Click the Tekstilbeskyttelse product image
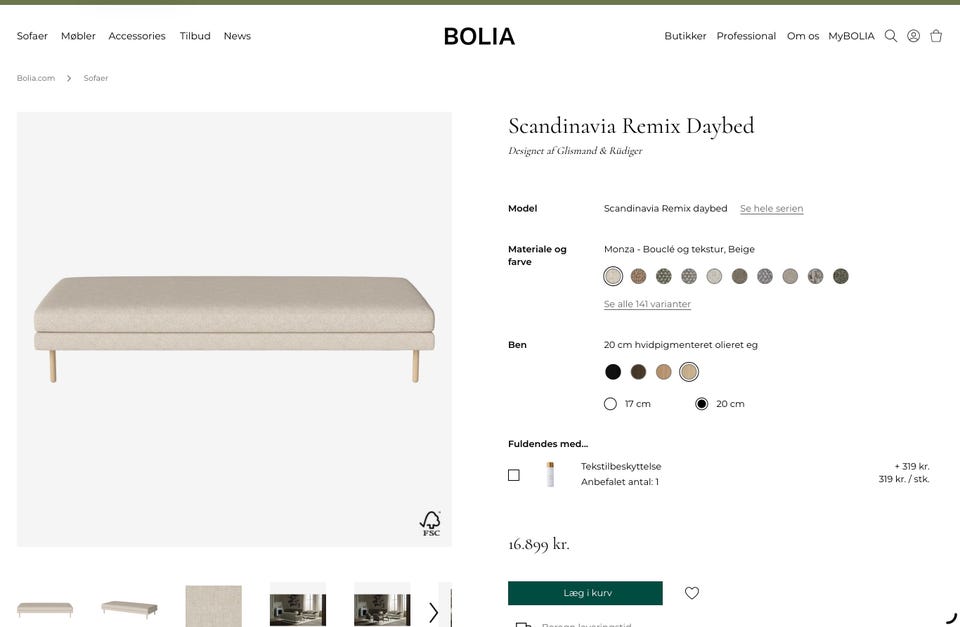This screenshot has height=627, width=960. [550, 474]
